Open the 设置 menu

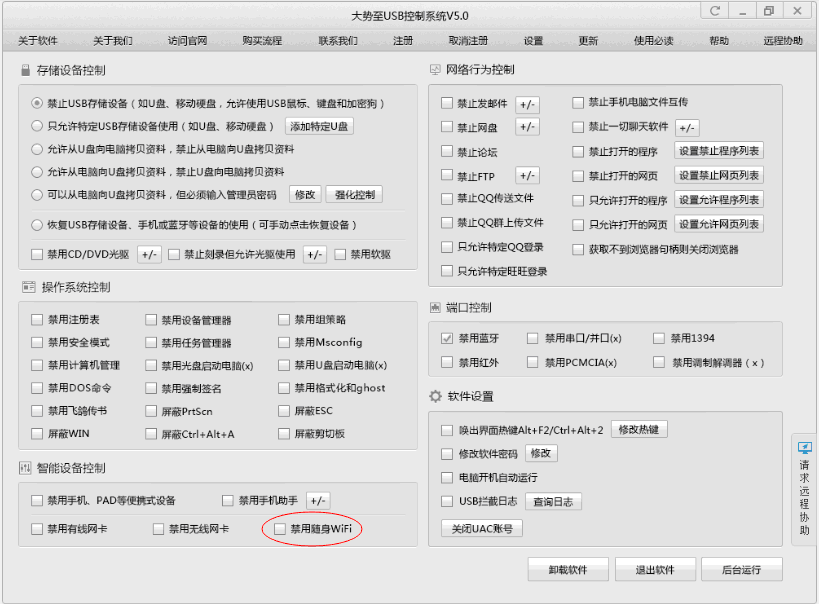click(533, 41)
